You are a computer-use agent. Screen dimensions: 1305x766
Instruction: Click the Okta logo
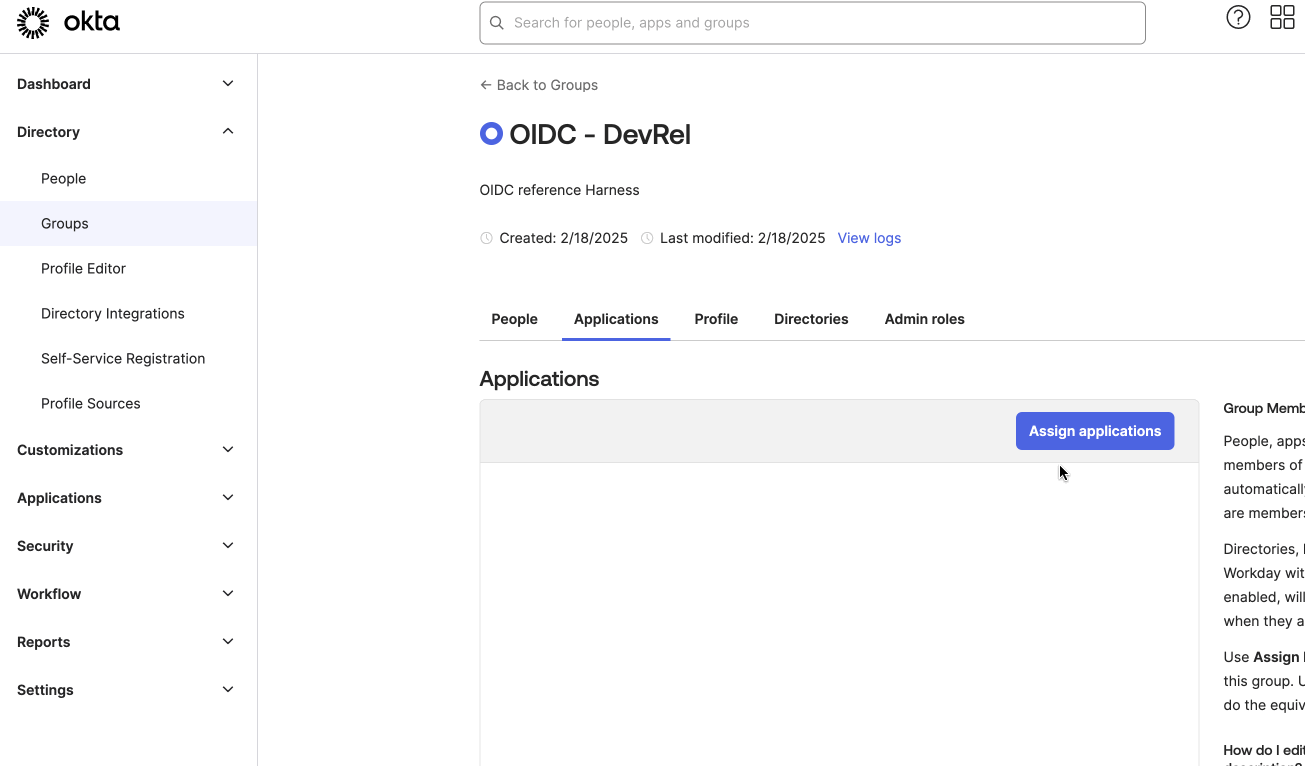pyautogui.click(x=68, y=22)
